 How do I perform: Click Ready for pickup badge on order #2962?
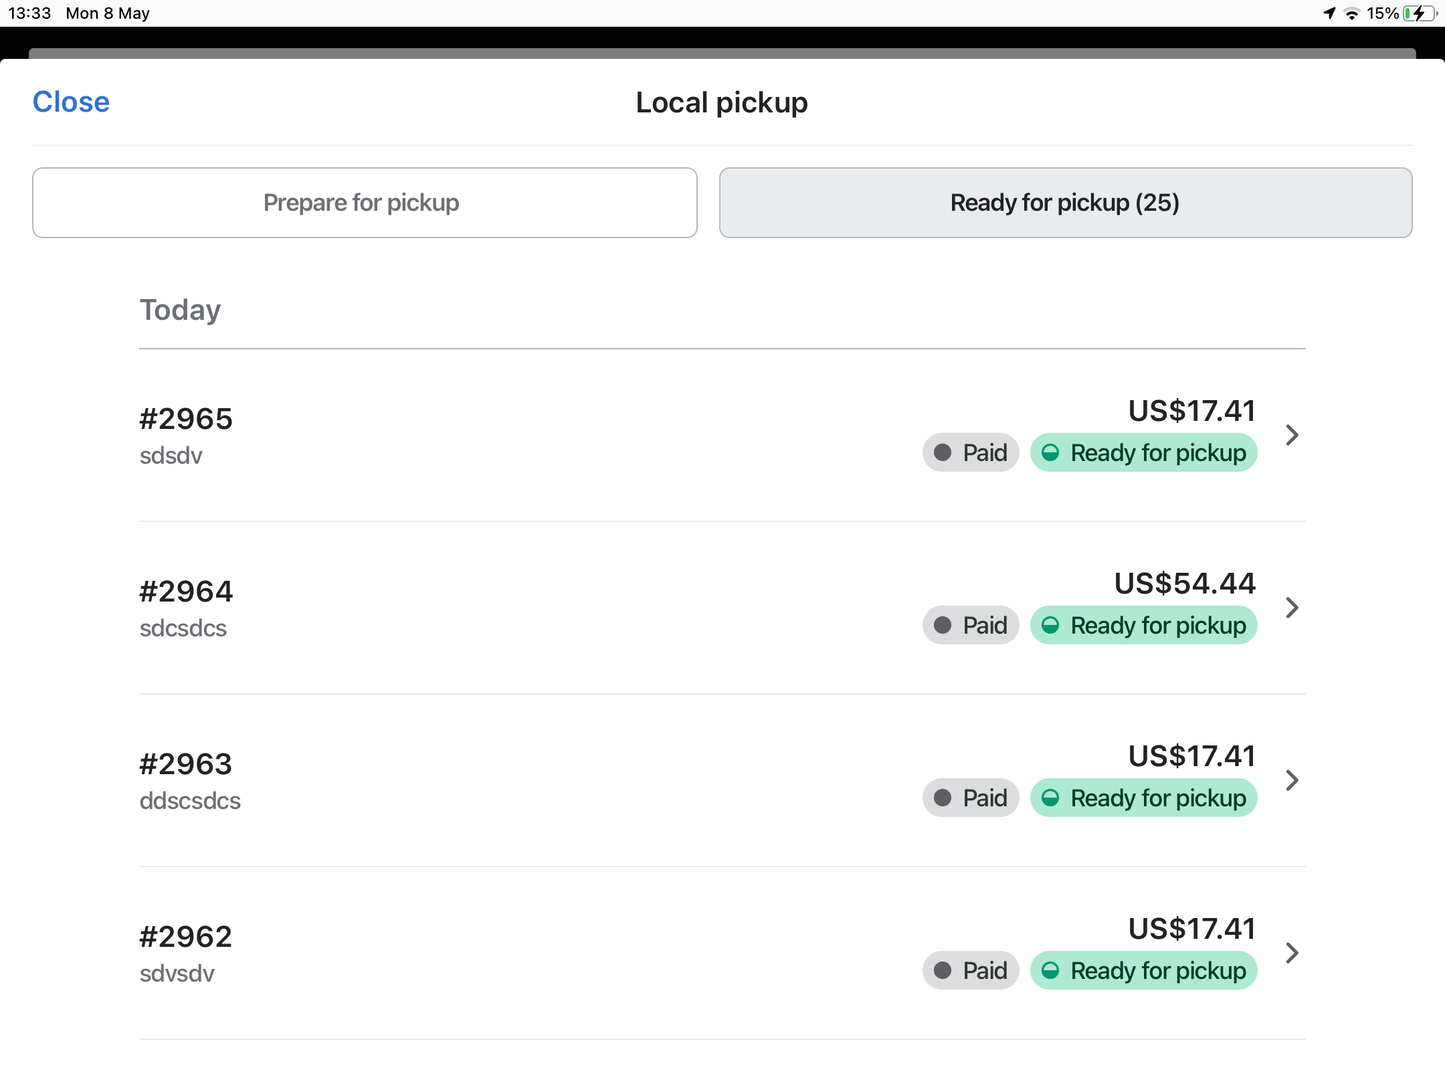(1143, 971)
